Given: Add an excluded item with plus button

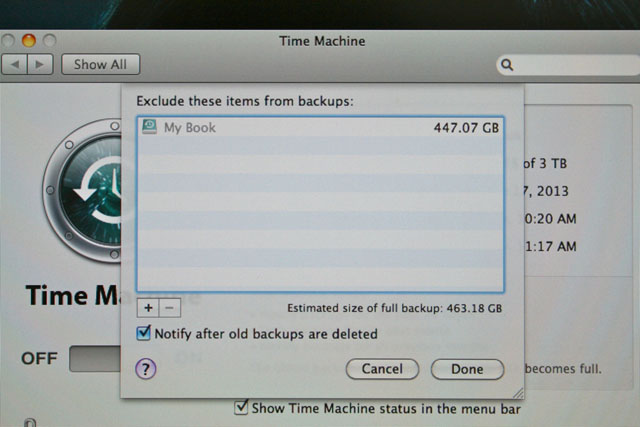Looking at the screenshot, I should point(148,308).
